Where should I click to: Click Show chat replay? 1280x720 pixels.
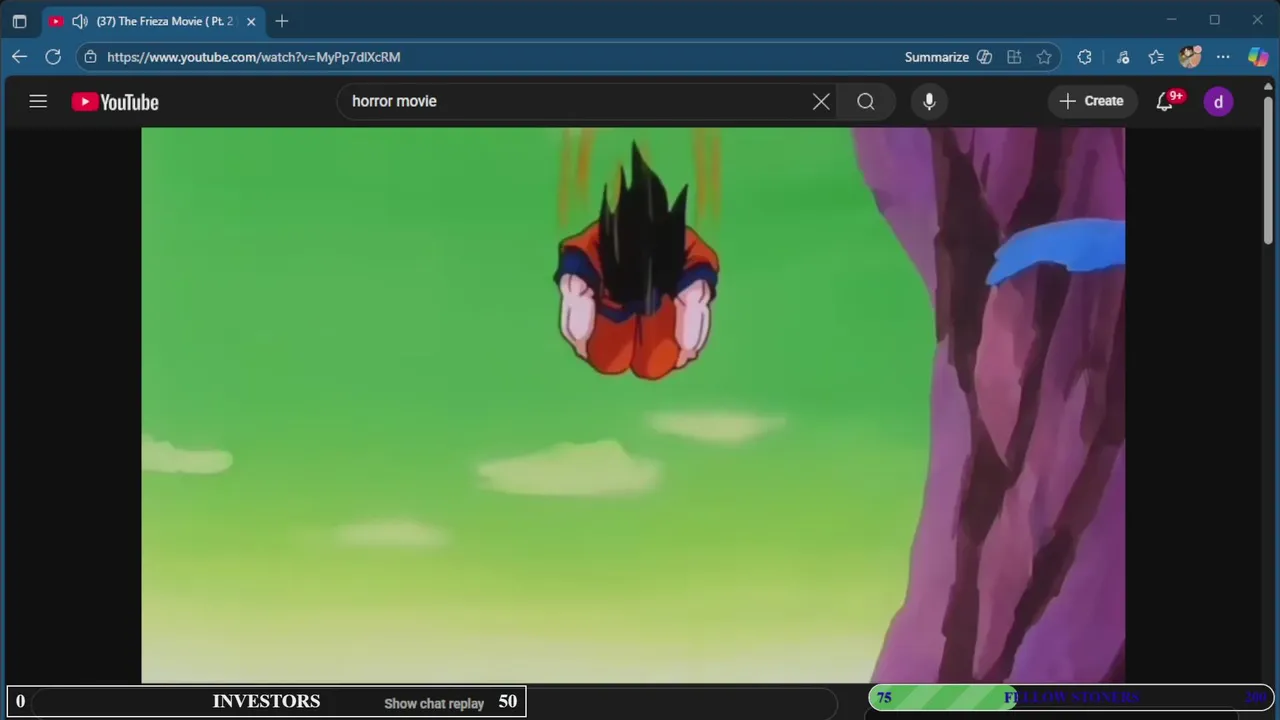click(434, 703)
